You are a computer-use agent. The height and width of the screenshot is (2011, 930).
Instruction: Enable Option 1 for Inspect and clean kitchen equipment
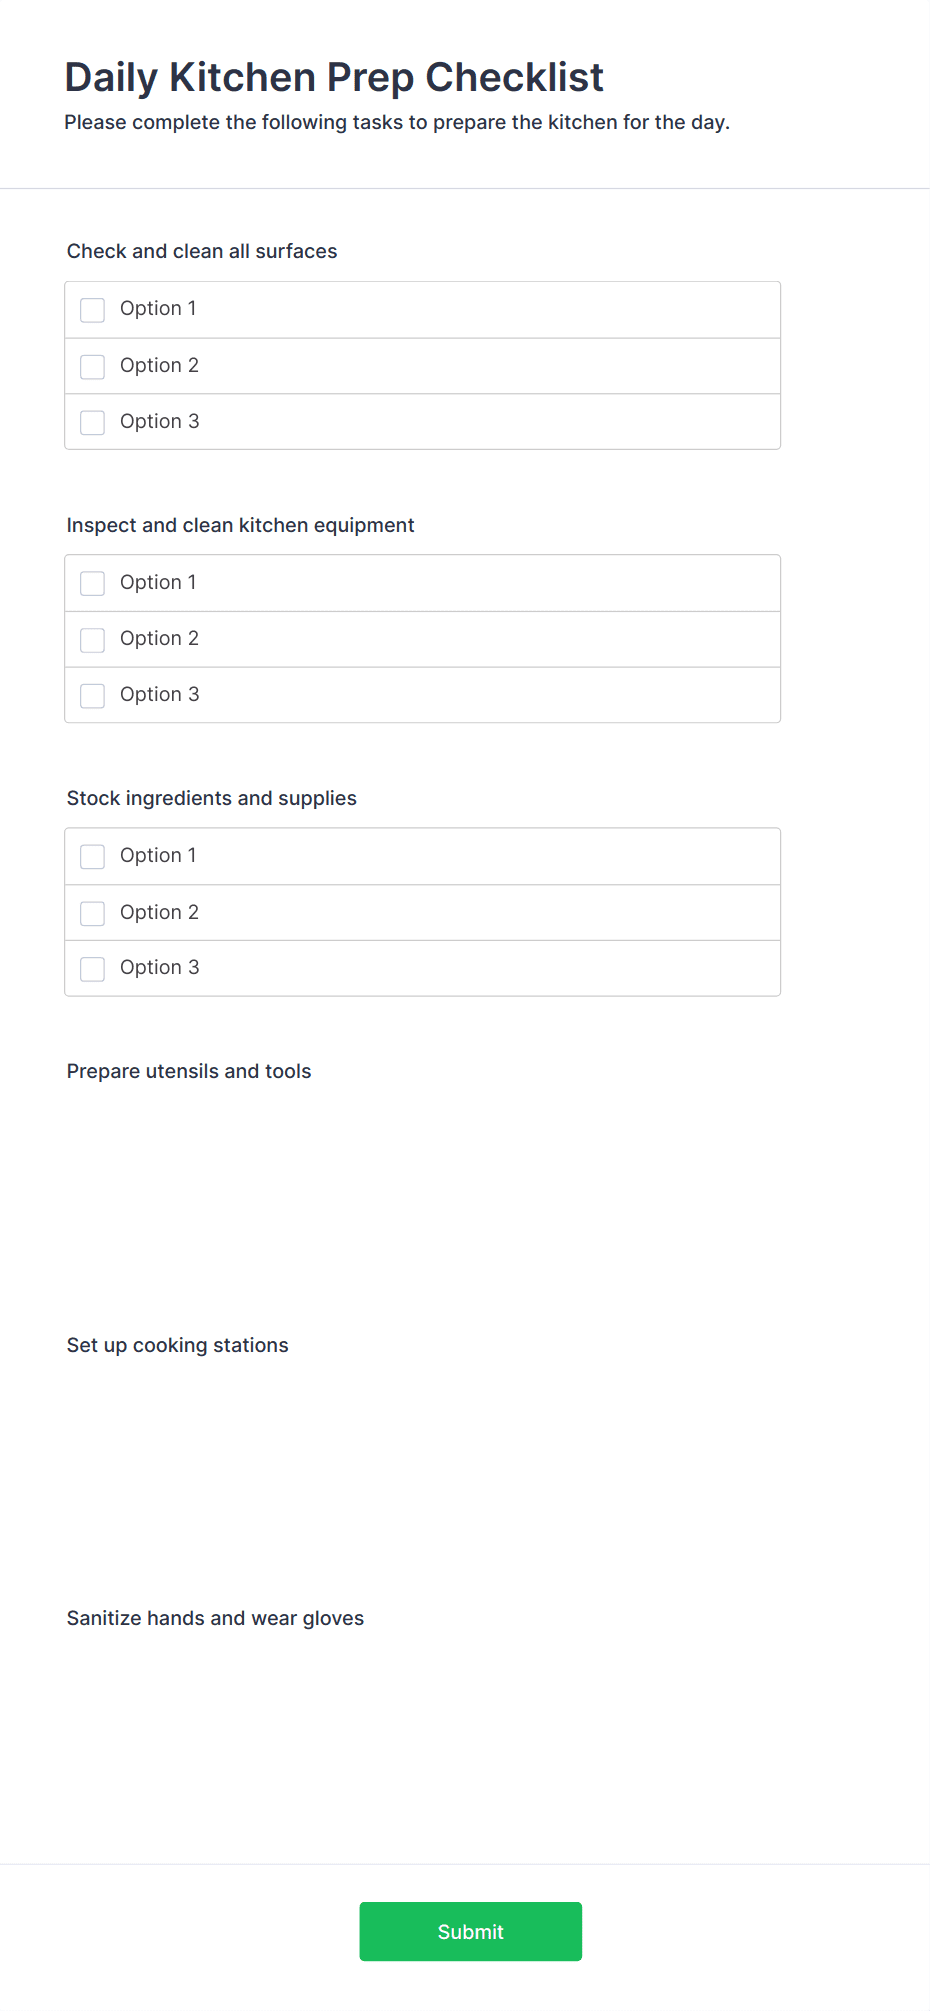click(x=91, y=583)
